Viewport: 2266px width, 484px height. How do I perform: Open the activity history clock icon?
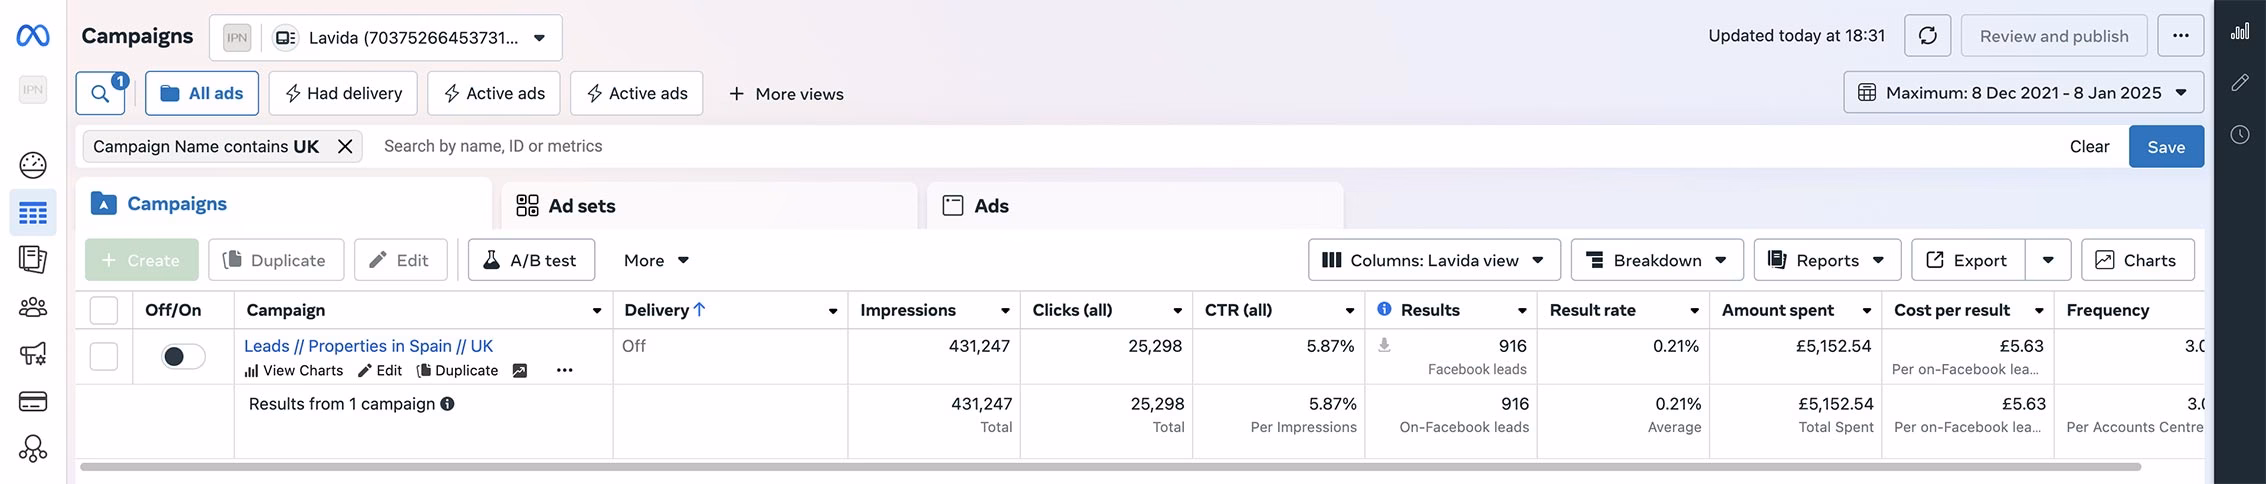[2240, 134]
